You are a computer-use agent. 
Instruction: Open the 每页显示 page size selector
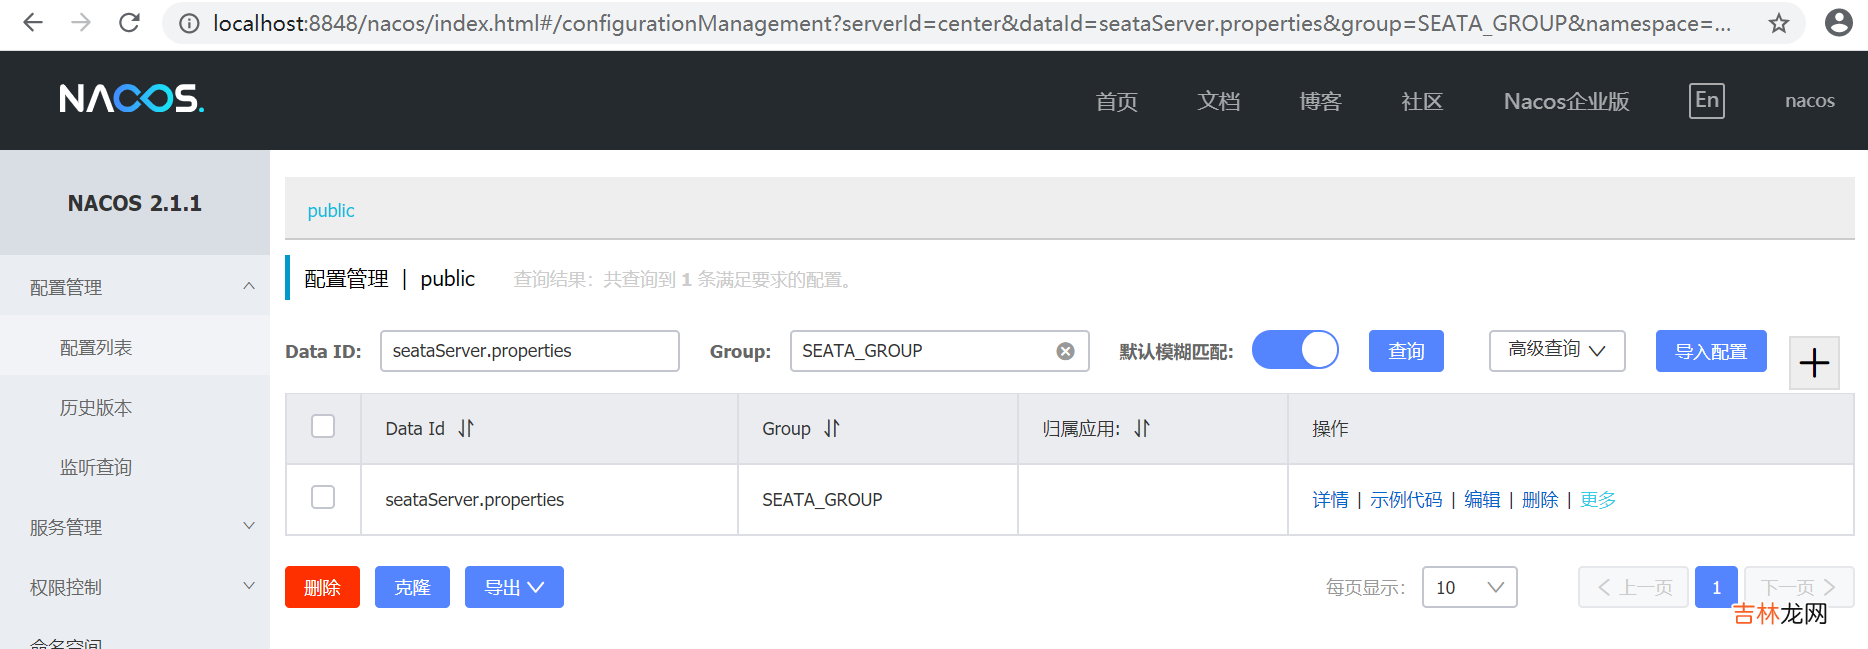[1469, 587]
